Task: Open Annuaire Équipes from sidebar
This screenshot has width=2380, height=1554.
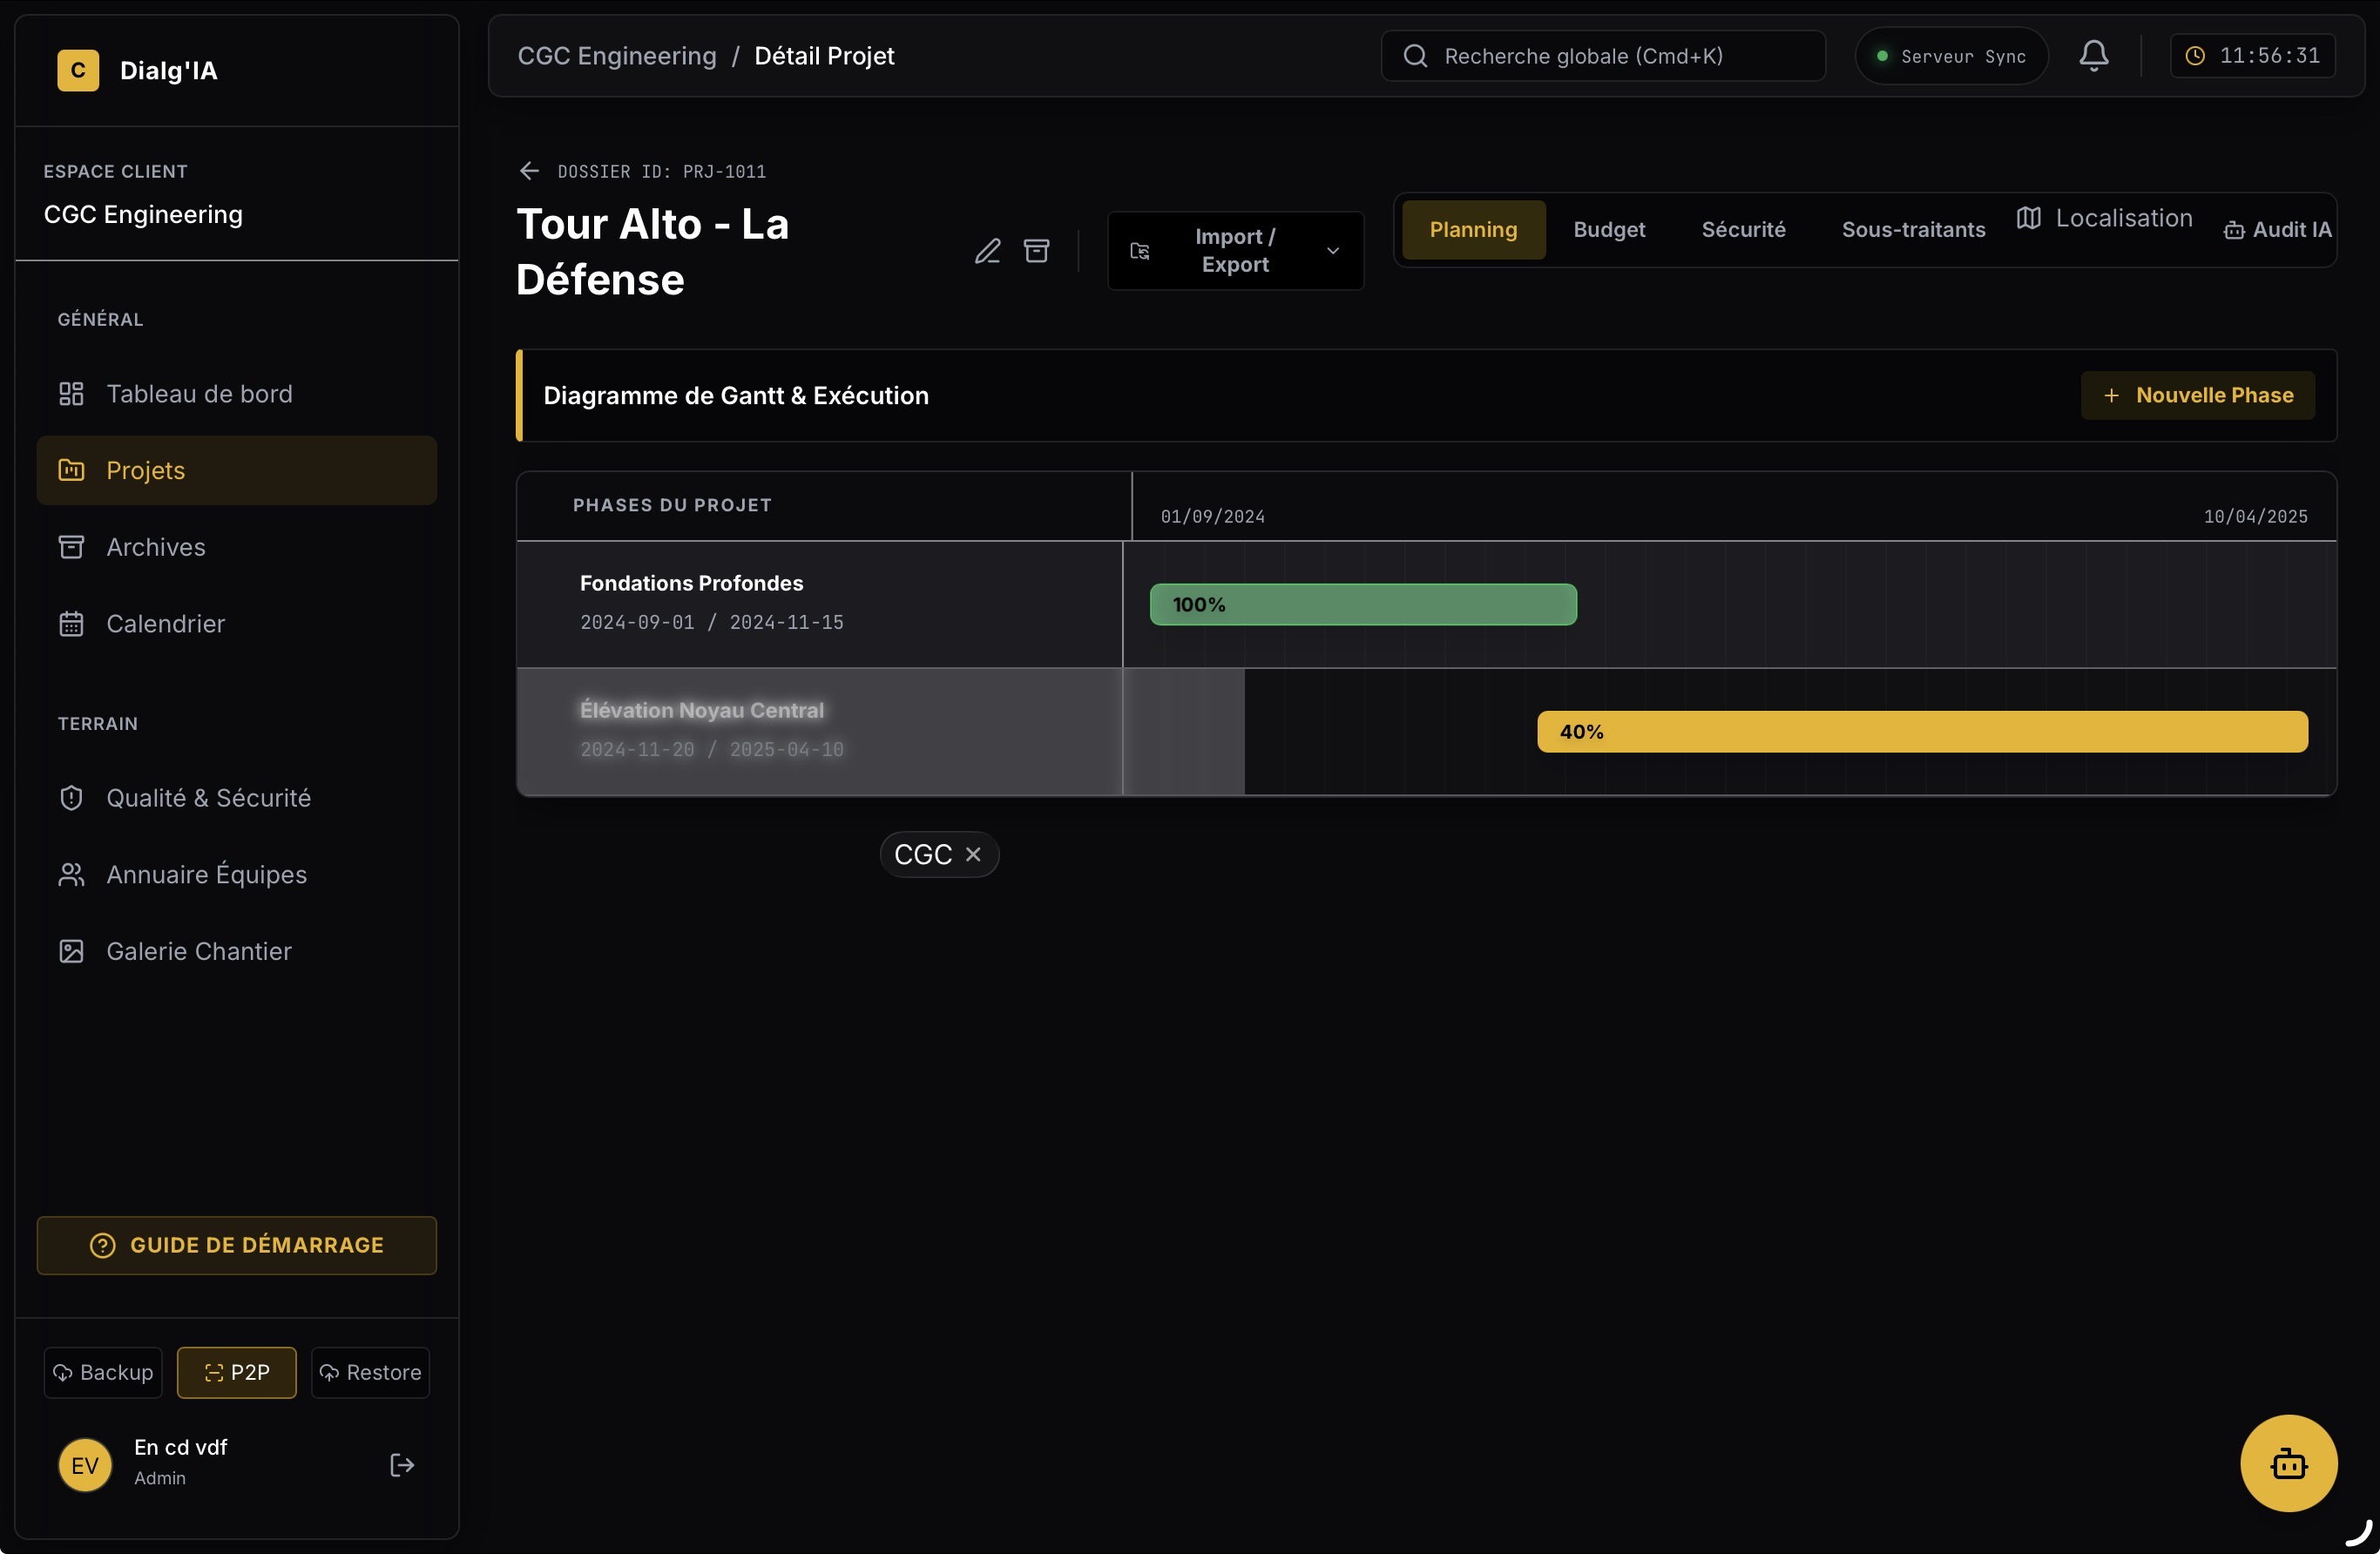Action: pos(206,874)
